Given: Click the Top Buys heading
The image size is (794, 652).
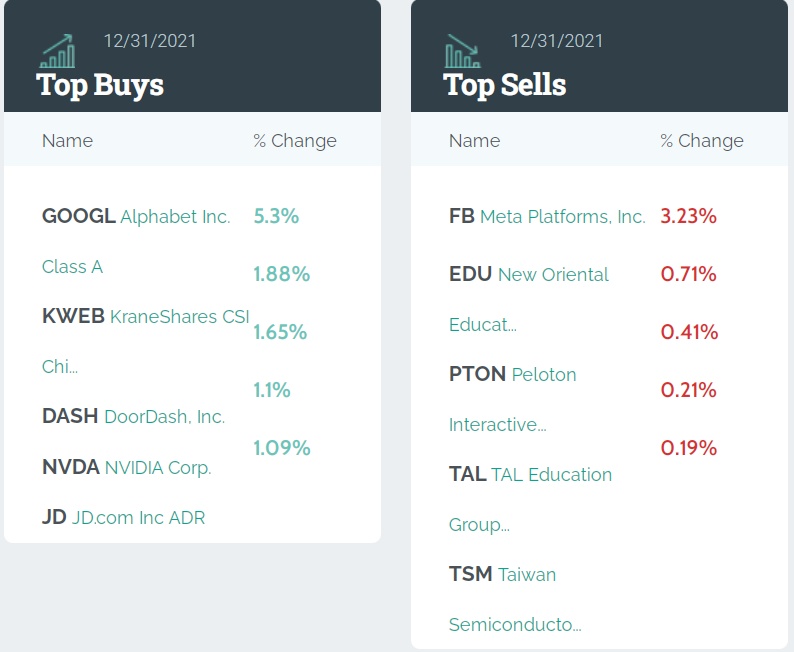Looking at the screenshot, I should pyautogui.click(x=100, y=85).
